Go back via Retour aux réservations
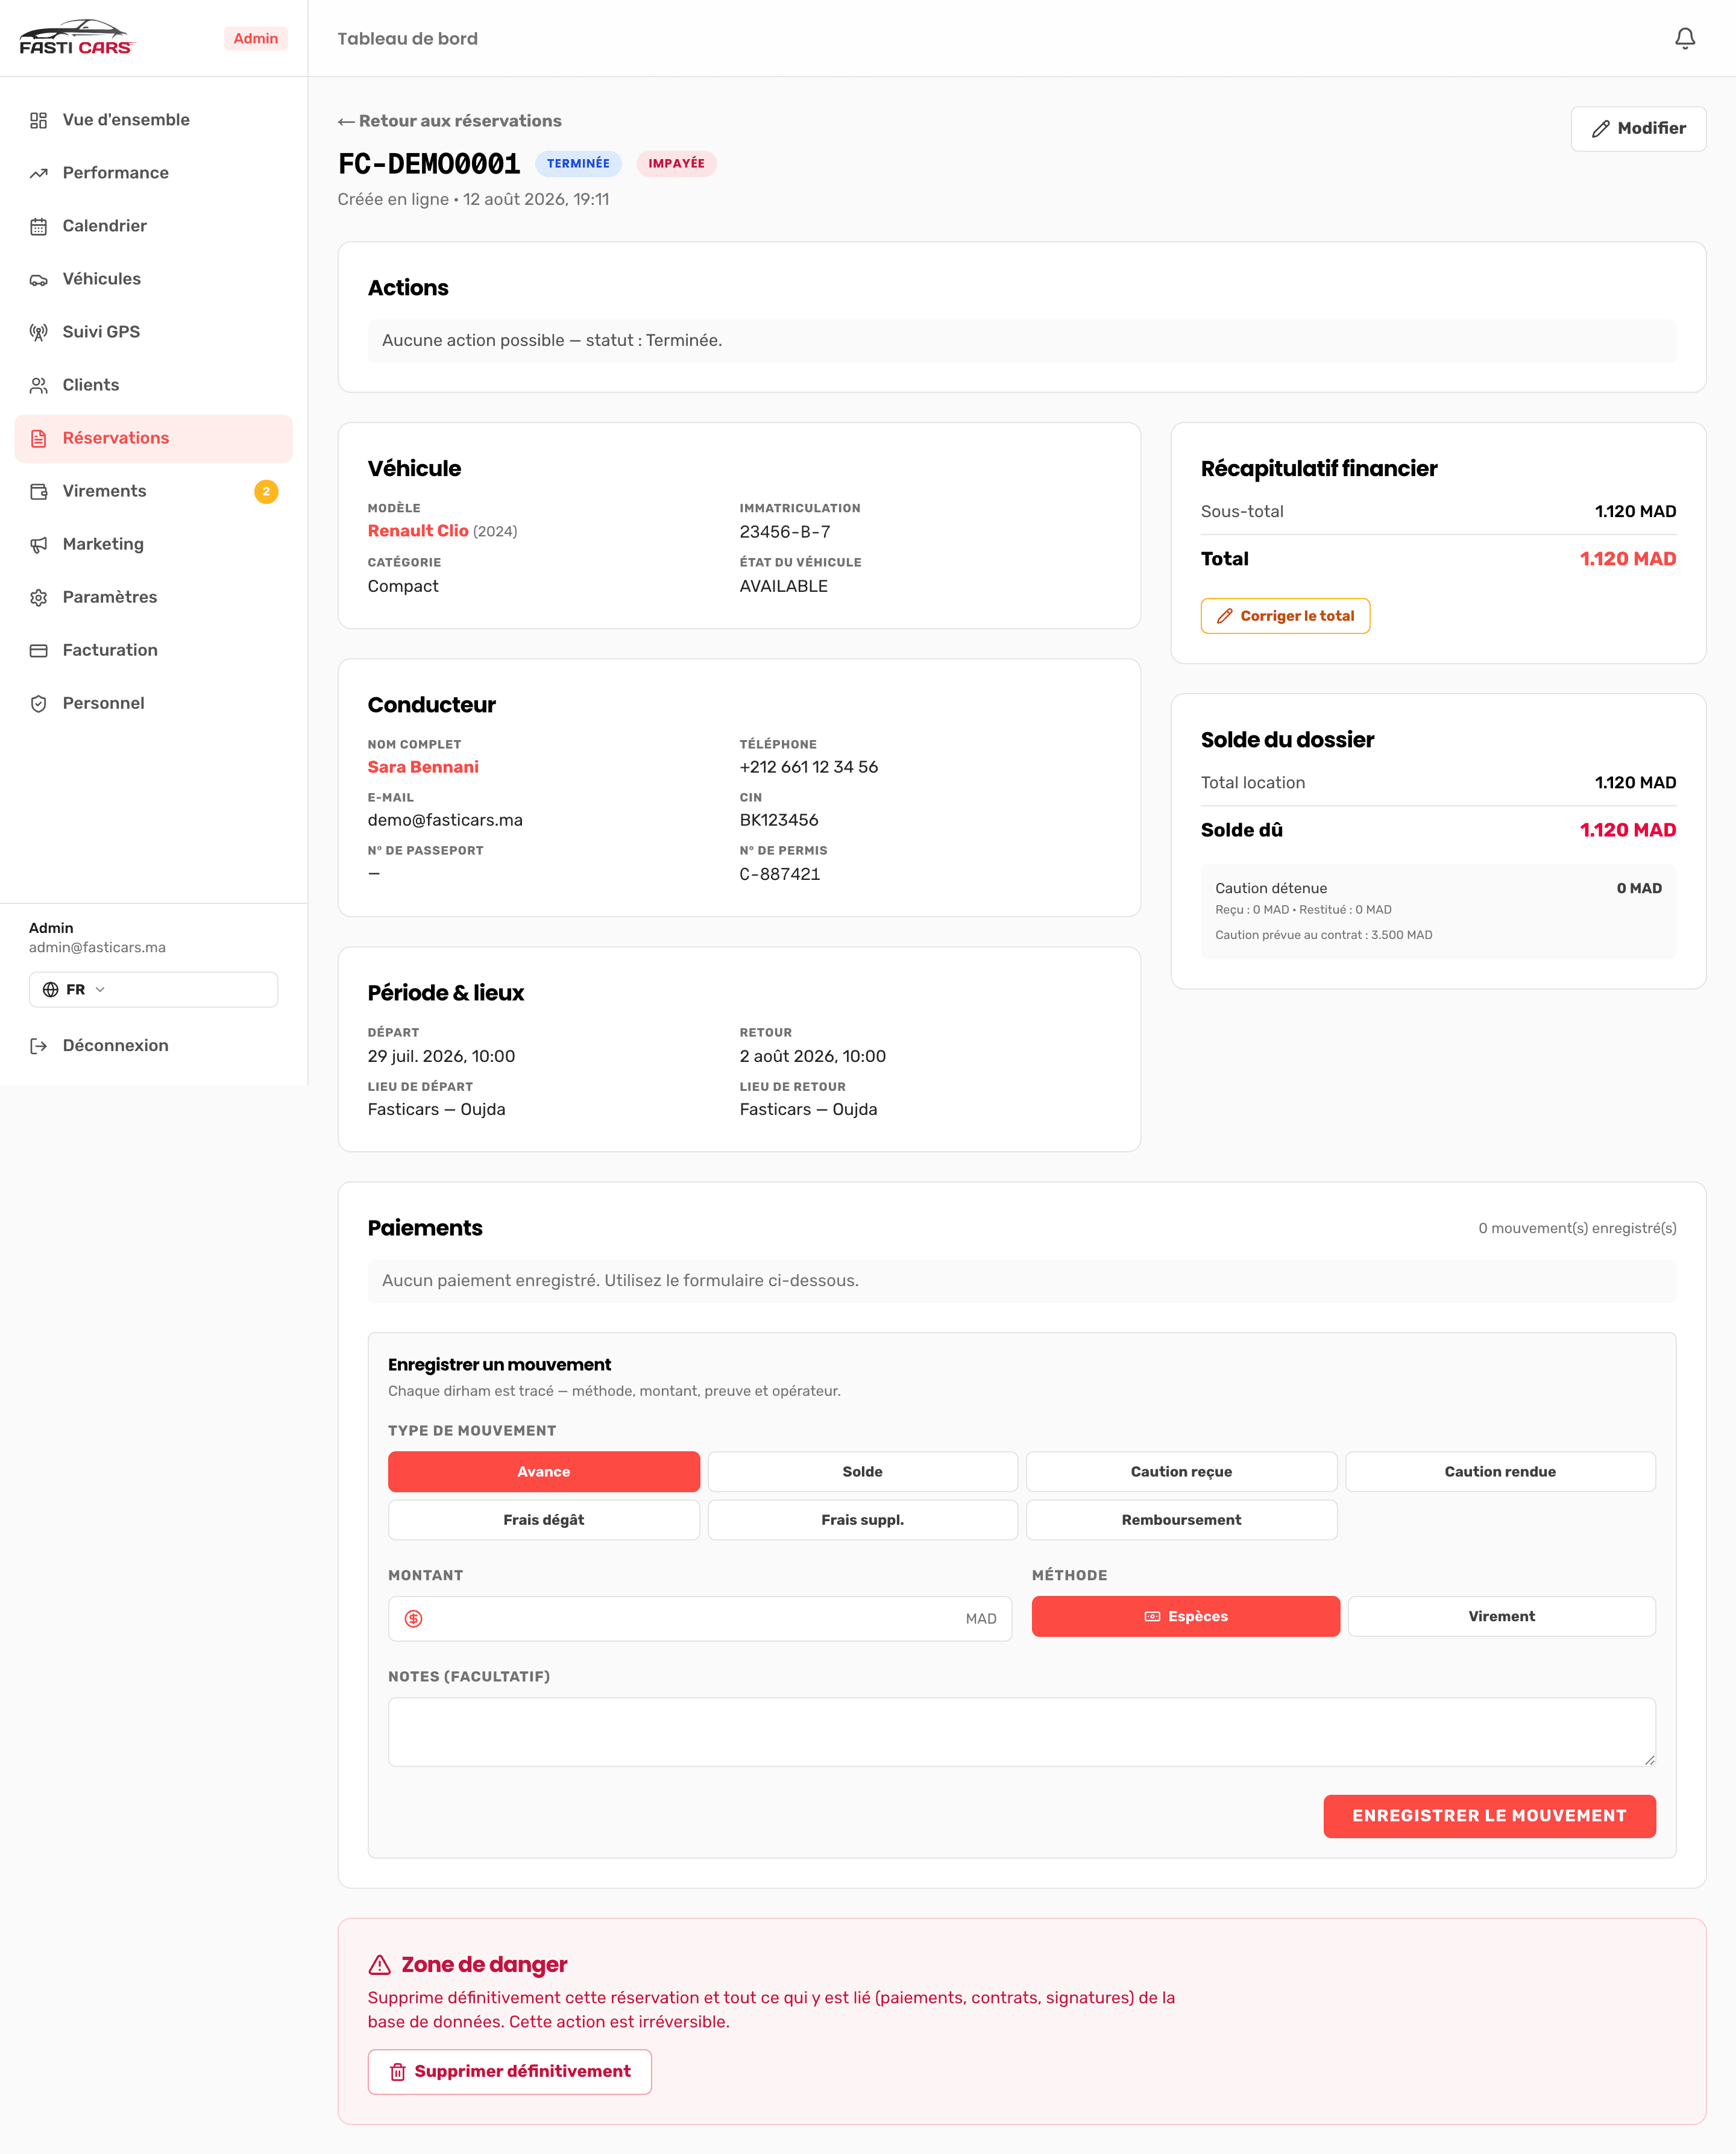This screenshot has width=1736, height=2154. 450,121
